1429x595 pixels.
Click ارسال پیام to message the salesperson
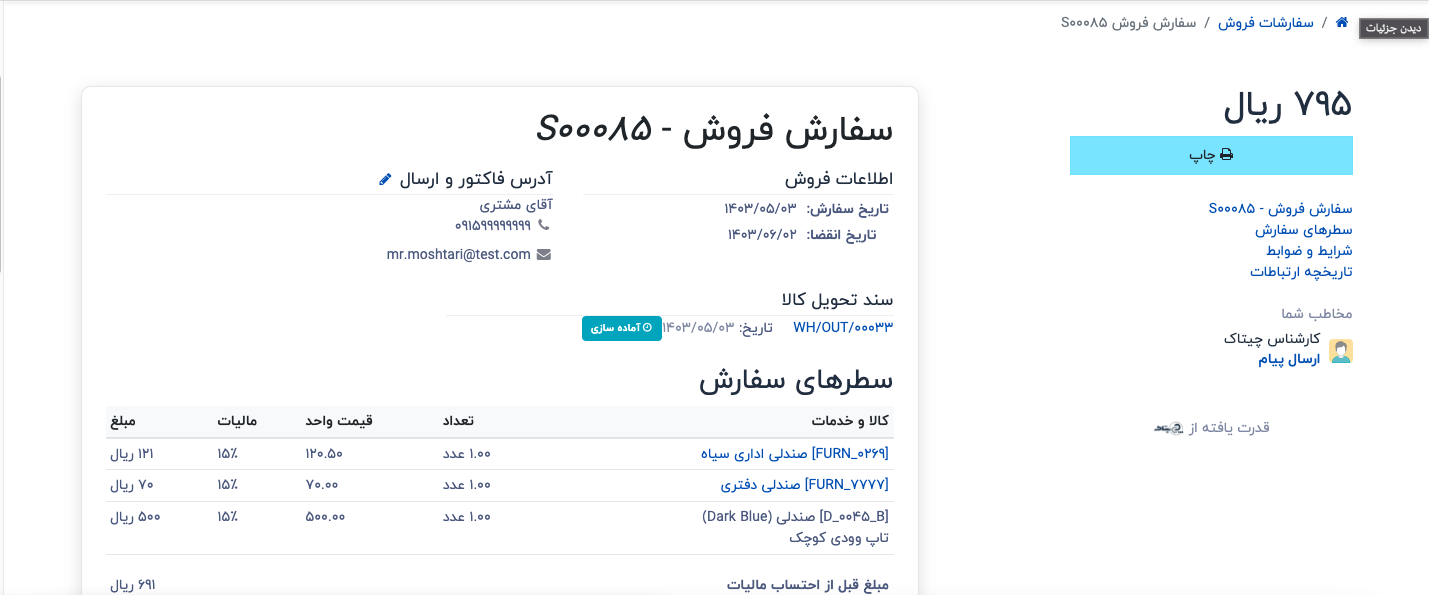tap(1289, 359)
